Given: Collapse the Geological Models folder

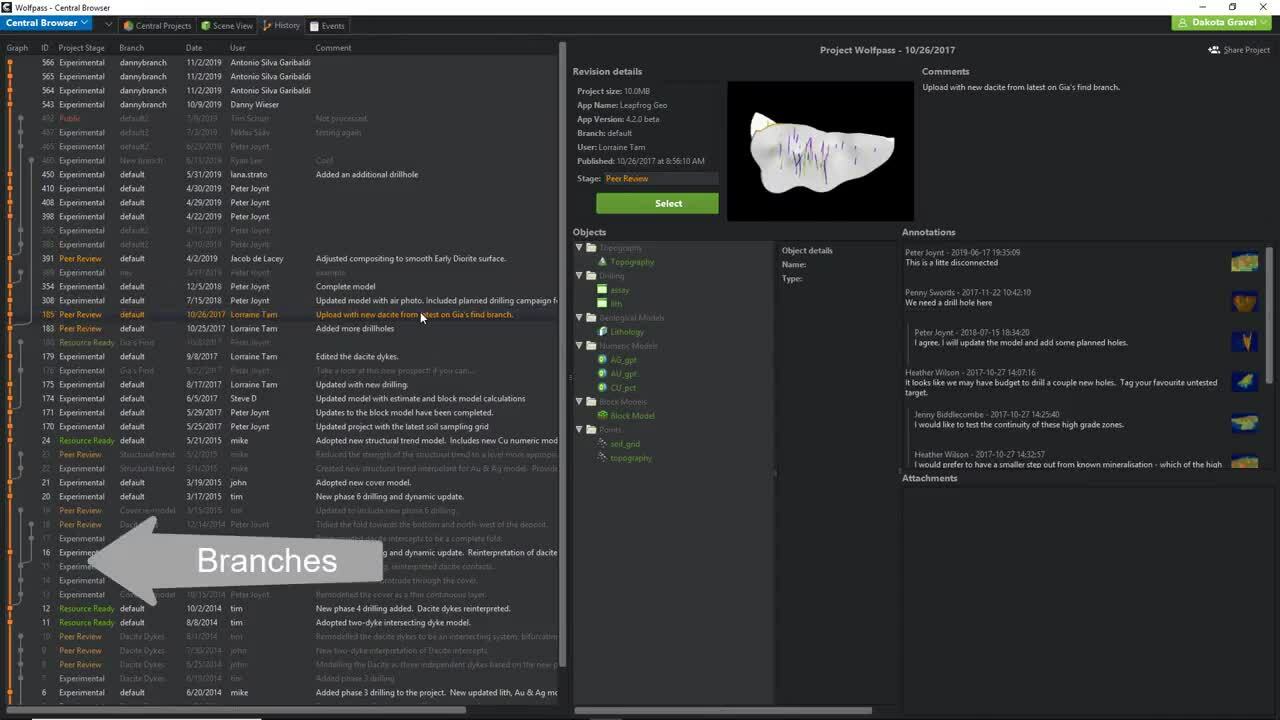Looking at the screenshot, I should coord(579,318).
